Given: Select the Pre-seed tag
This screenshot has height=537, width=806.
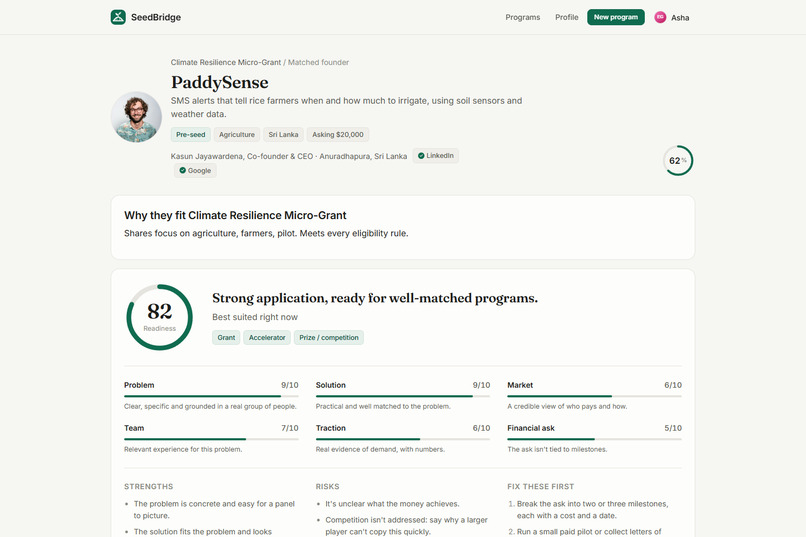Looking at the screenshot, I should (190, 135).
